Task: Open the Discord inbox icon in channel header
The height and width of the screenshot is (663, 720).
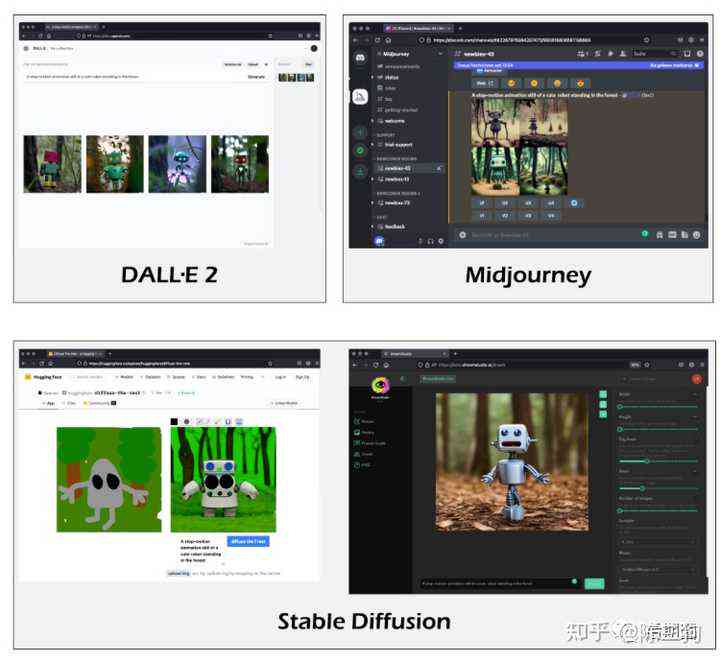Action: 687,54
